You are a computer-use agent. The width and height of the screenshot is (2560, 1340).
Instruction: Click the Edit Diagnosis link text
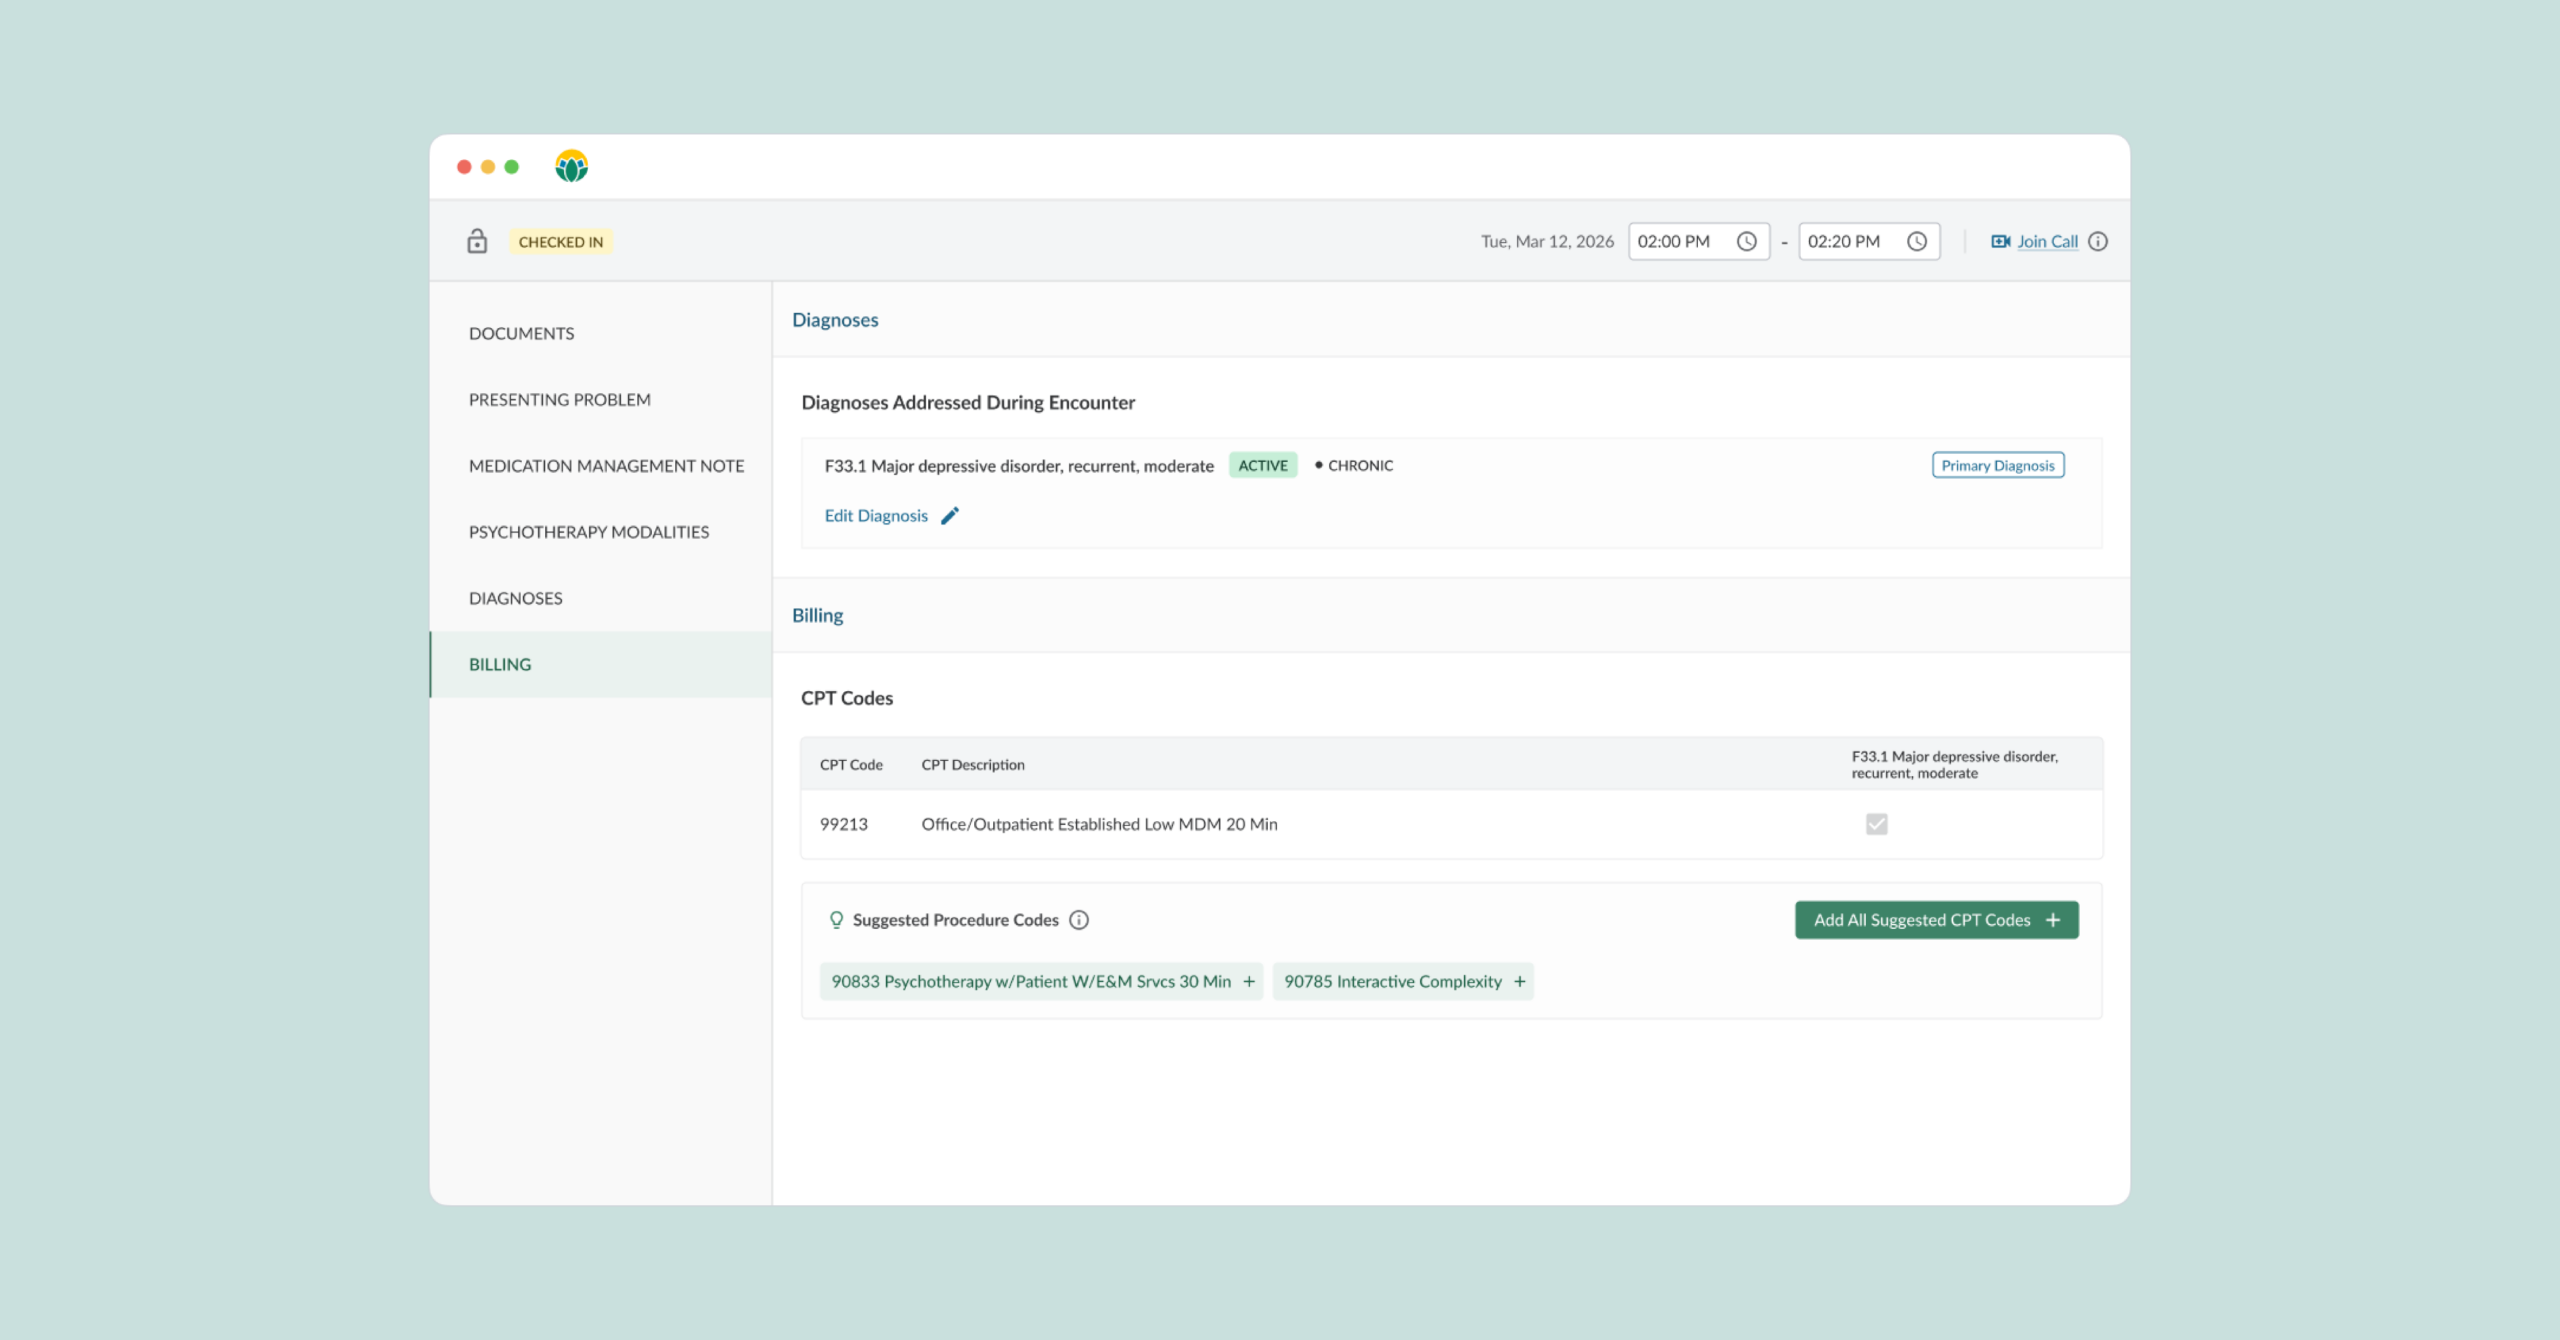click(x=876, y=515)
